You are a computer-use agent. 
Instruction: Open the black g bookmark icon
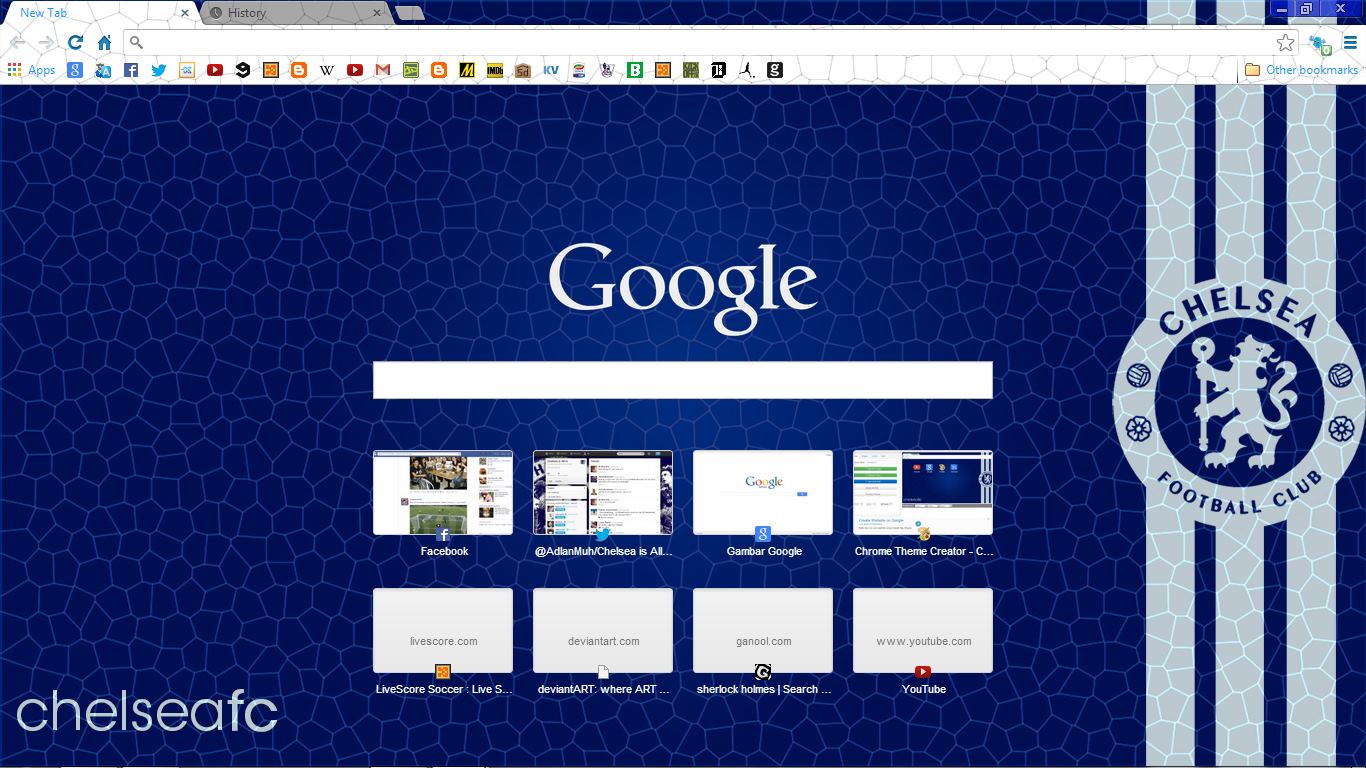pos(775,70)
